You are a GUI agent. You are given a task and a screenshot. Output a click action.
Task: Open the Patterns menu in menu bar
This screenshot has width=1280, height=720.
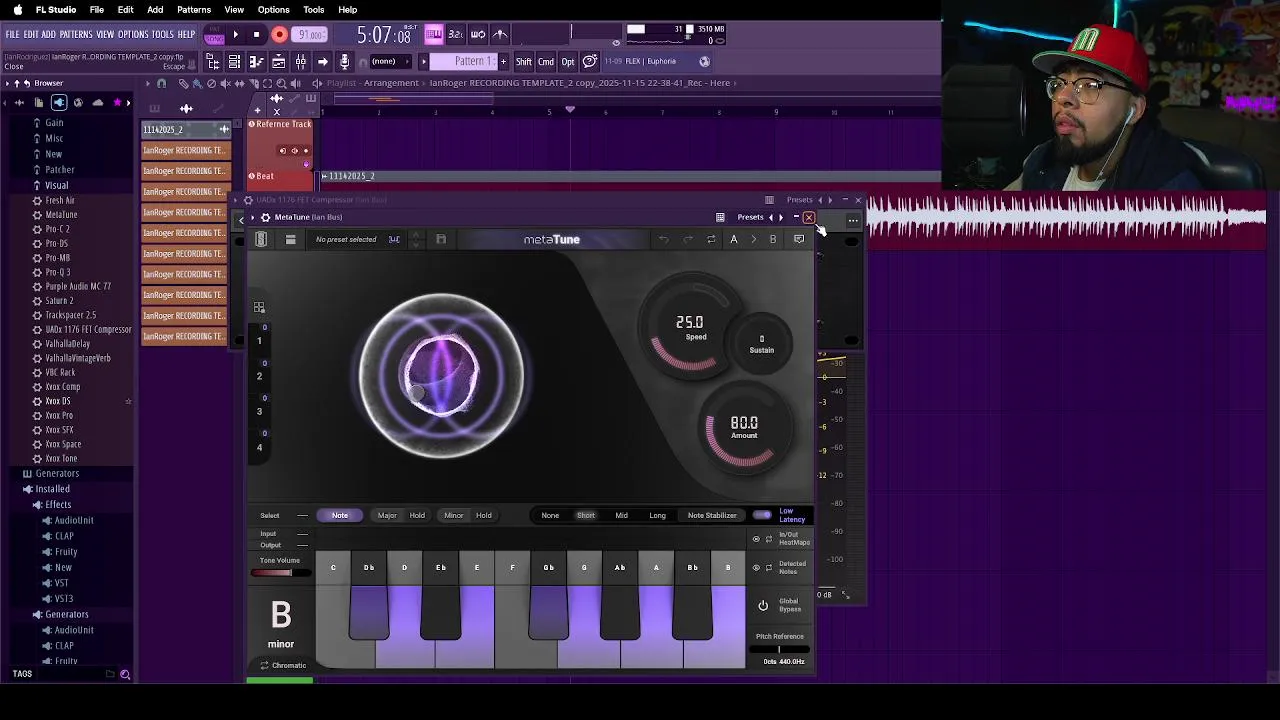(x=194, y=10)
